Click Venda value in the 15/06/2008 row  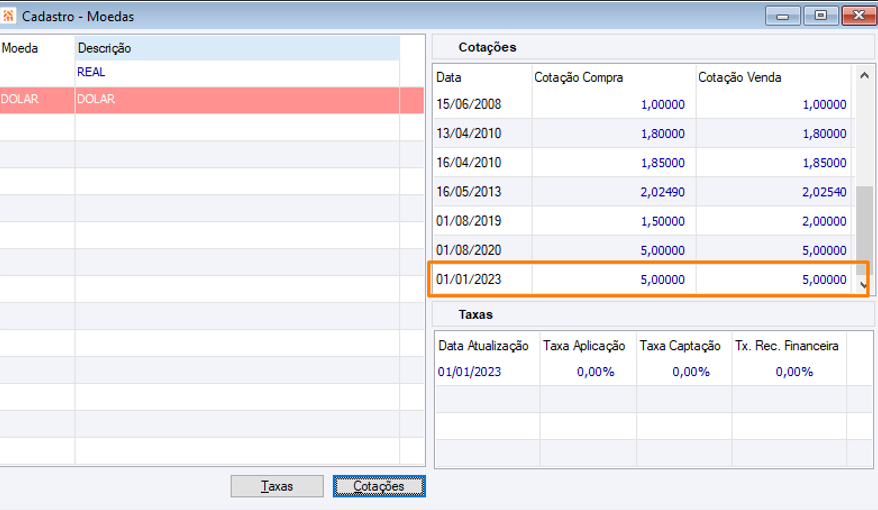pyautogui.click(x=824, y=105)
